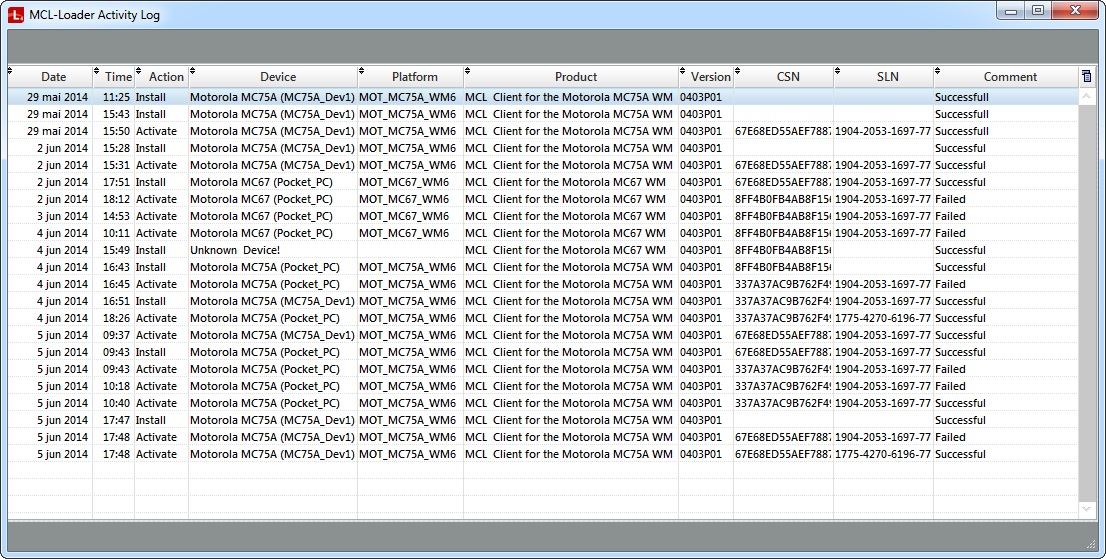Open the column chooser icon beside Comment header
1106x559 pixels.
[x=1086, y=76]
